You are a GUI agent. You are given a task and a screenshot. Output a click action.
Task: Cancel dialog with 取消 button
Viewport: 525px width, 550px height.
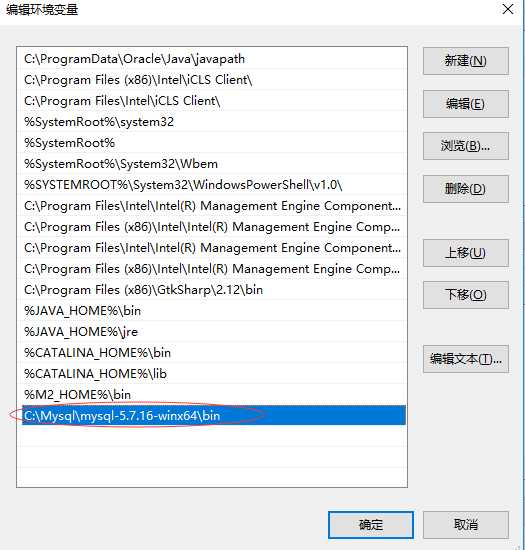[x=465, y=525]
